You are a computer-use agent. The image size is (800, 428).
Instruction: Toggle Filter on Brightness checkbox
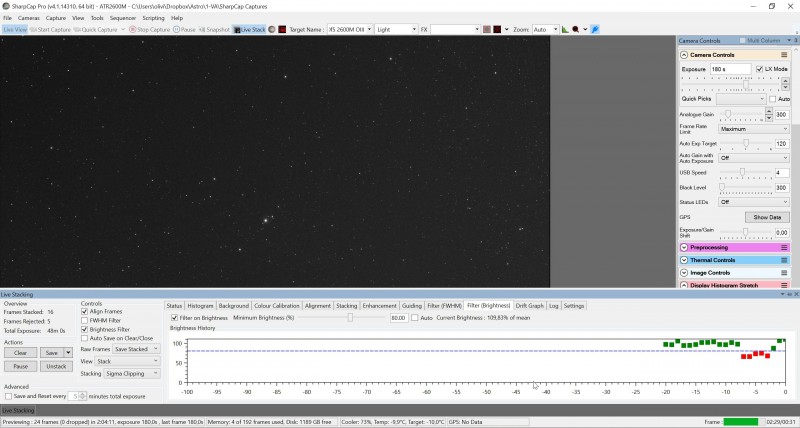click(x=174, y=318)
